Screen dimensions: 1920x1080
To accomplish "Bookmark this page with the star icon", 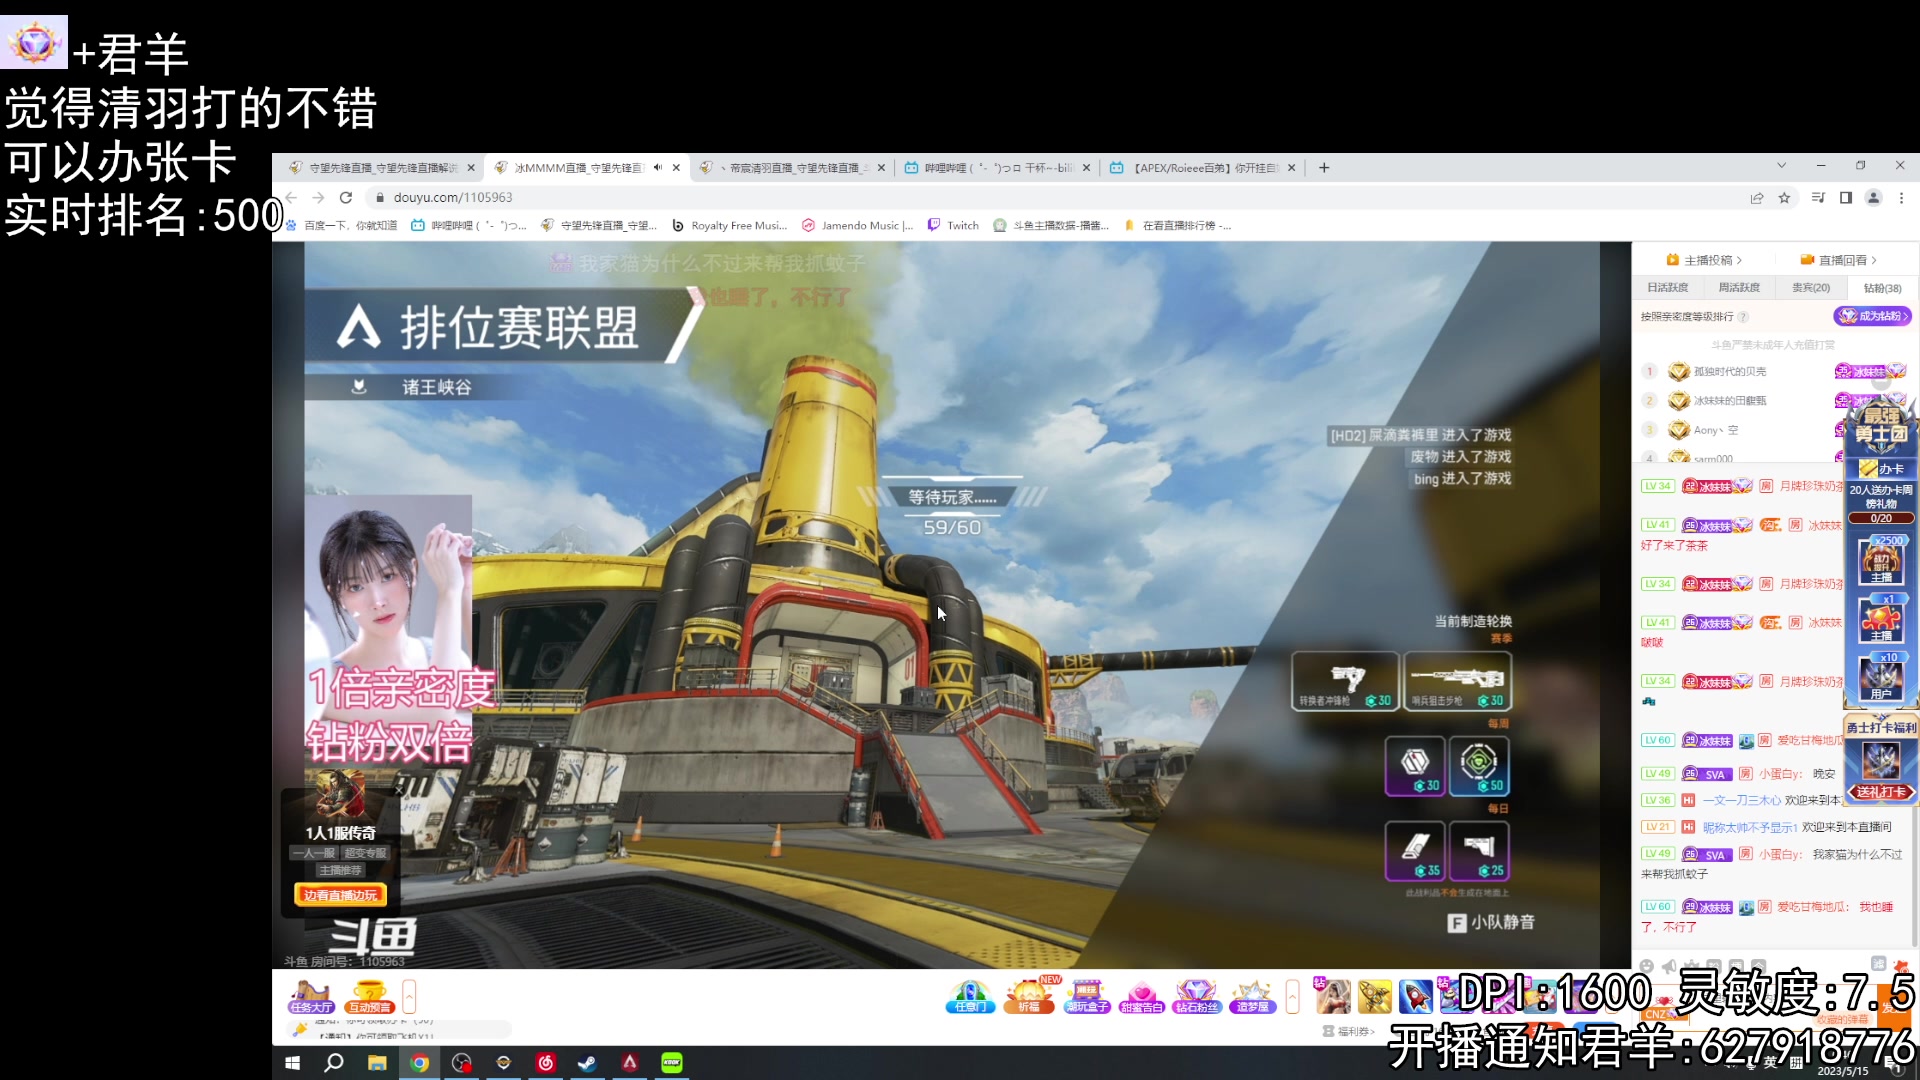I will [1784, 198].
